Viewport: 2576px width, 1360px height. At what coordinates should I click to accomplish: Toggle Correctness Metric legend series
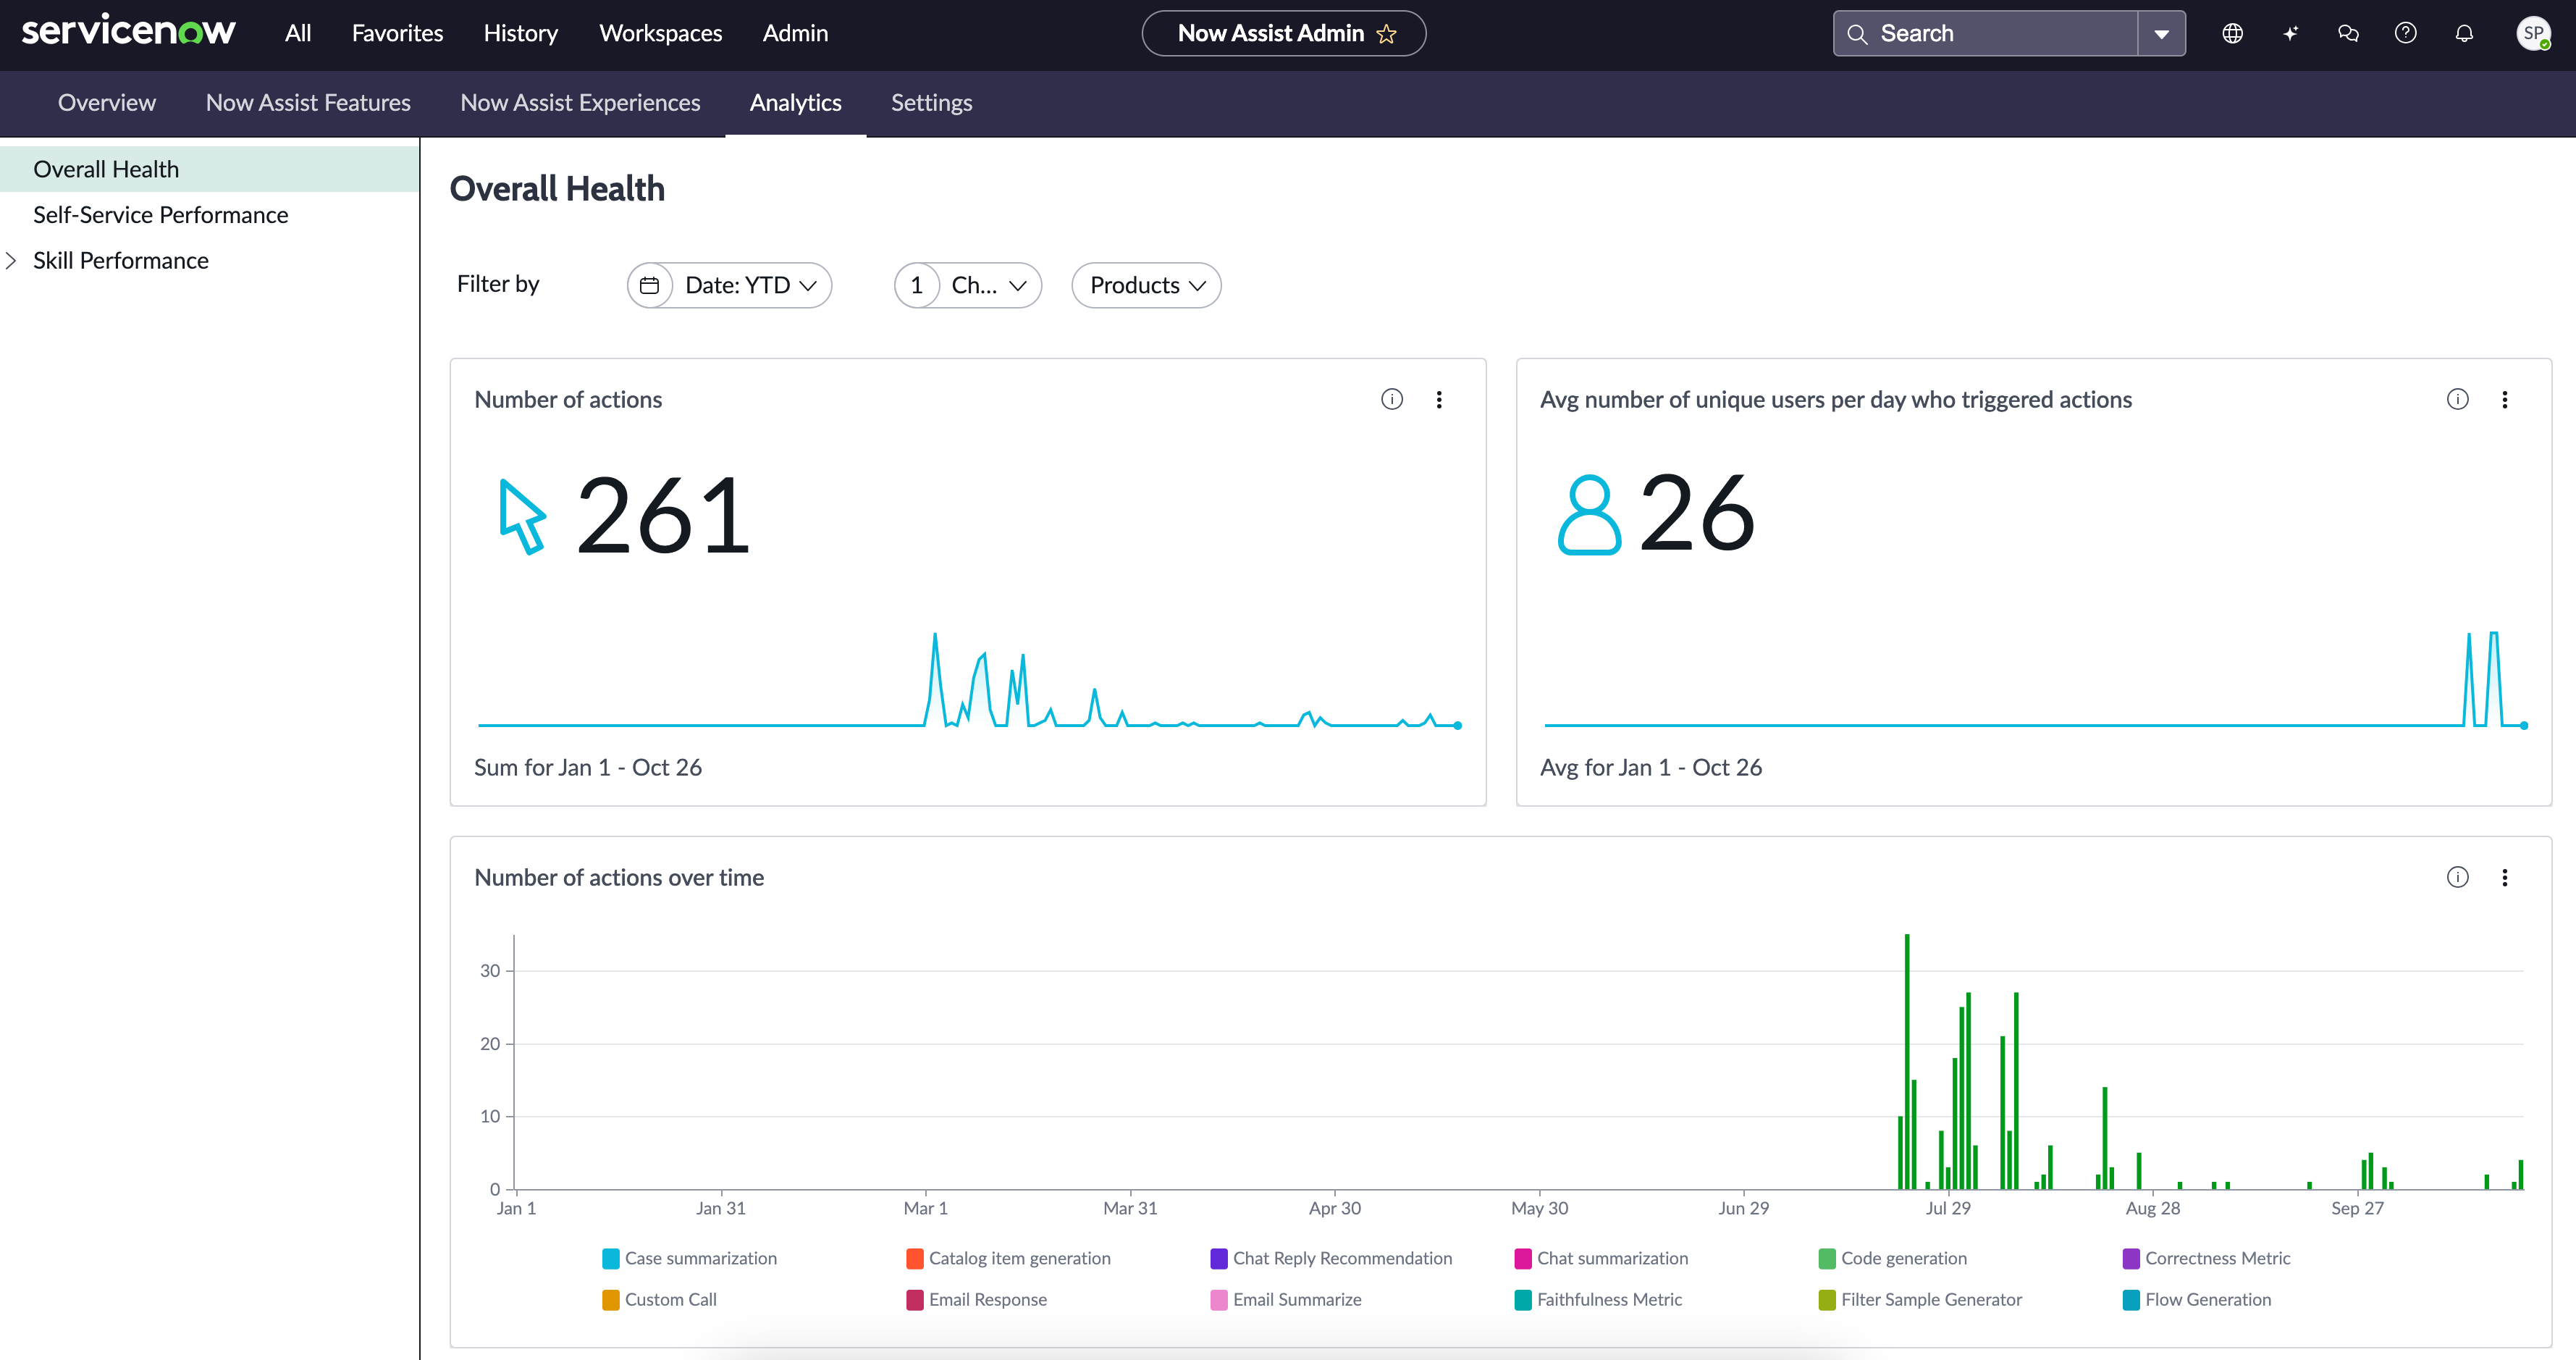2206,1258
